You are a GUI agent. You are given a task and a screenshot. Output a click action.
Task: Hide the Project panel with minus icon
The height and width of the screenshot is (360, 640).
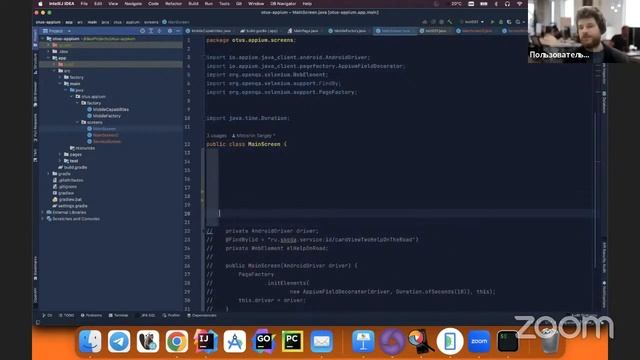coord(178,31)
